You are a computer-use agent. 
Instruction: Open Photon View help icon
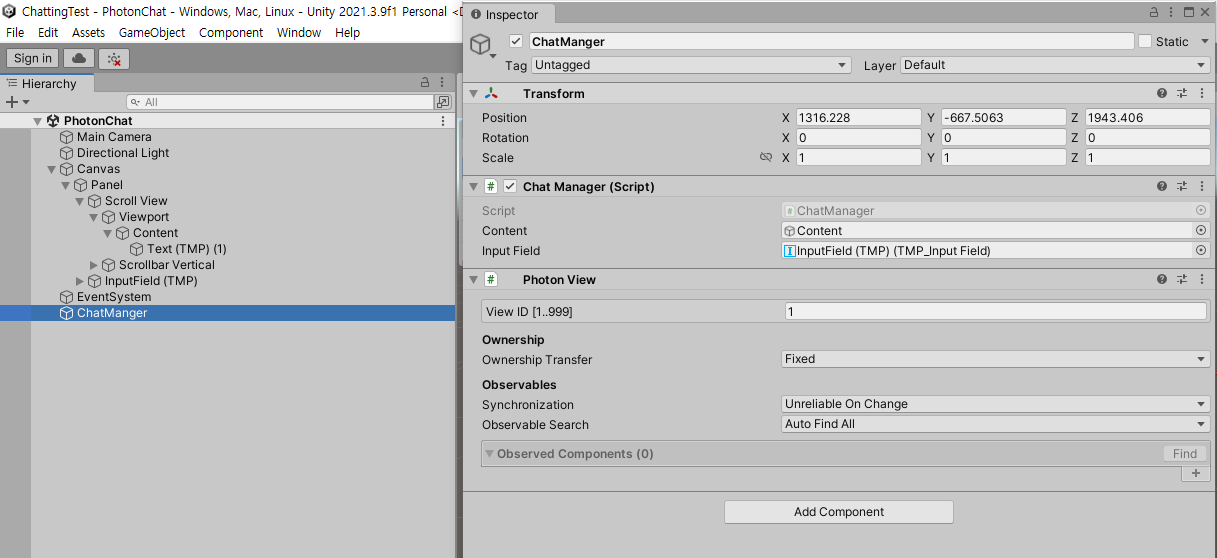(x=1162, y=279)
